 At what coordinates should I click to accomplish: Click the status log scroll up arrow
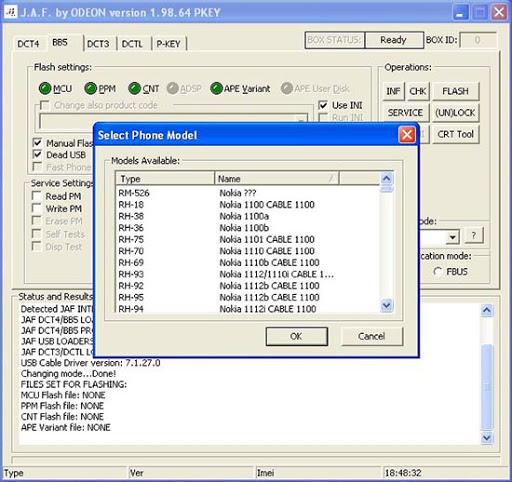[487, 310]
